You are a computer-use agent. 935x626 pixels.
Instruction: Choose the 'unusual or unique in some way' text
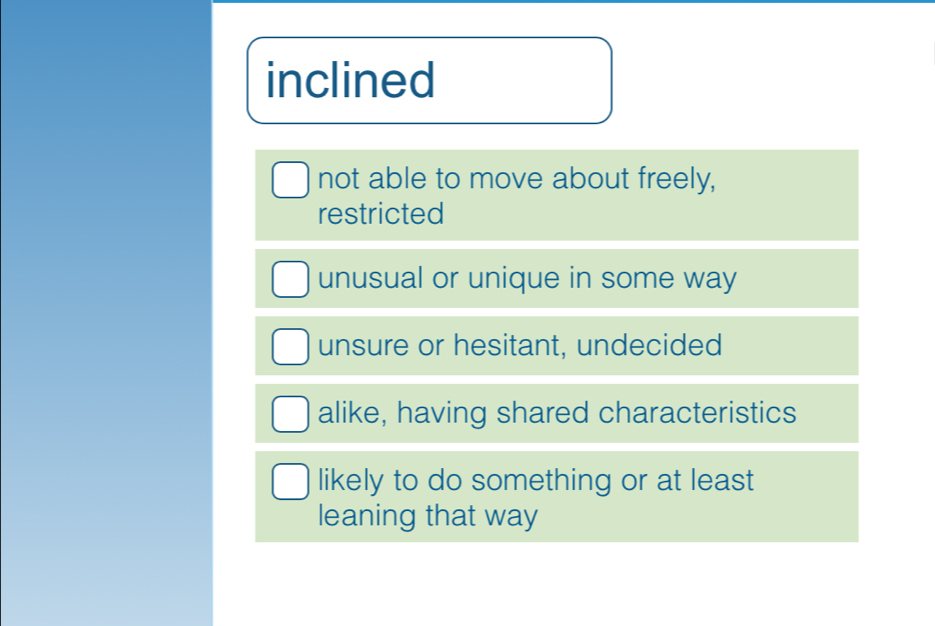(x=527, y=278)
